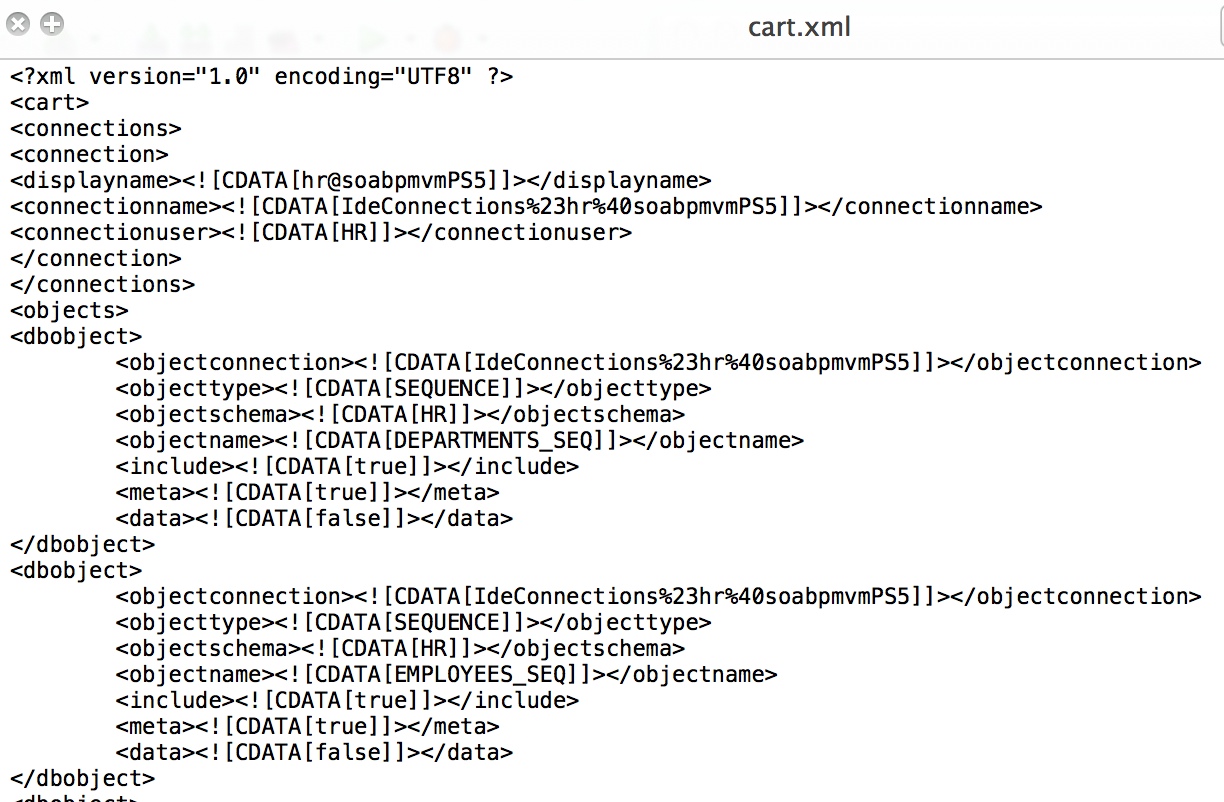Click the first opening dbobject tag
The image size is (1224, 802).
click(76, 336)
